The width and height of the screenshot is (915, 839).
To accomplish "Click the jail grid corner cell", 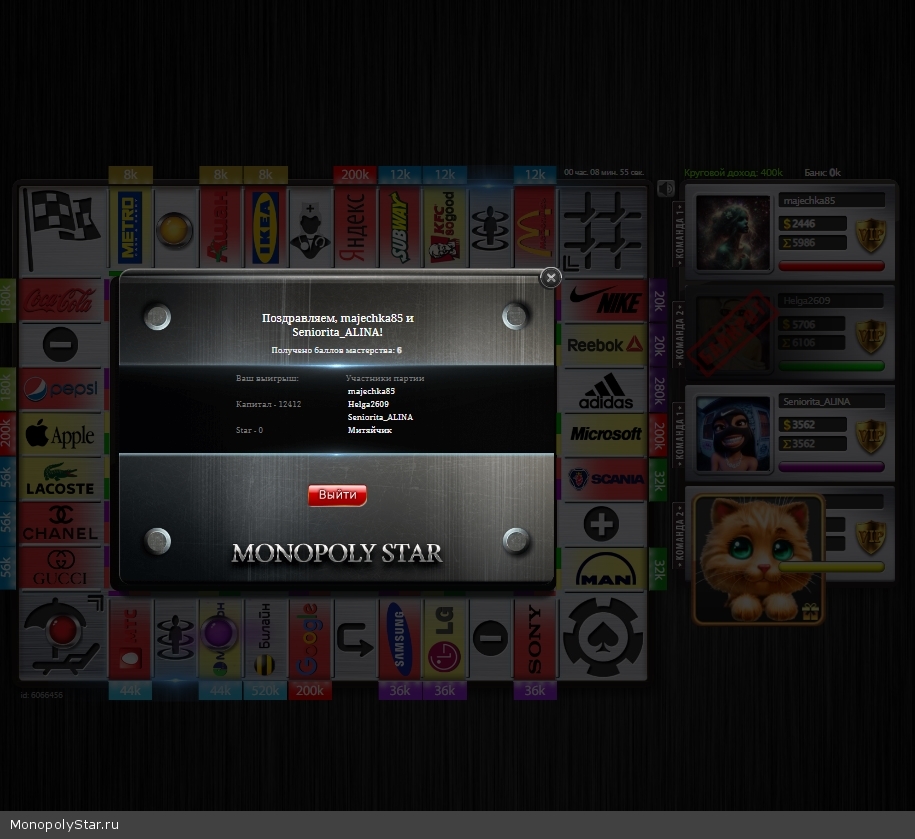I will pyautogui.click(x=603, y=232).
